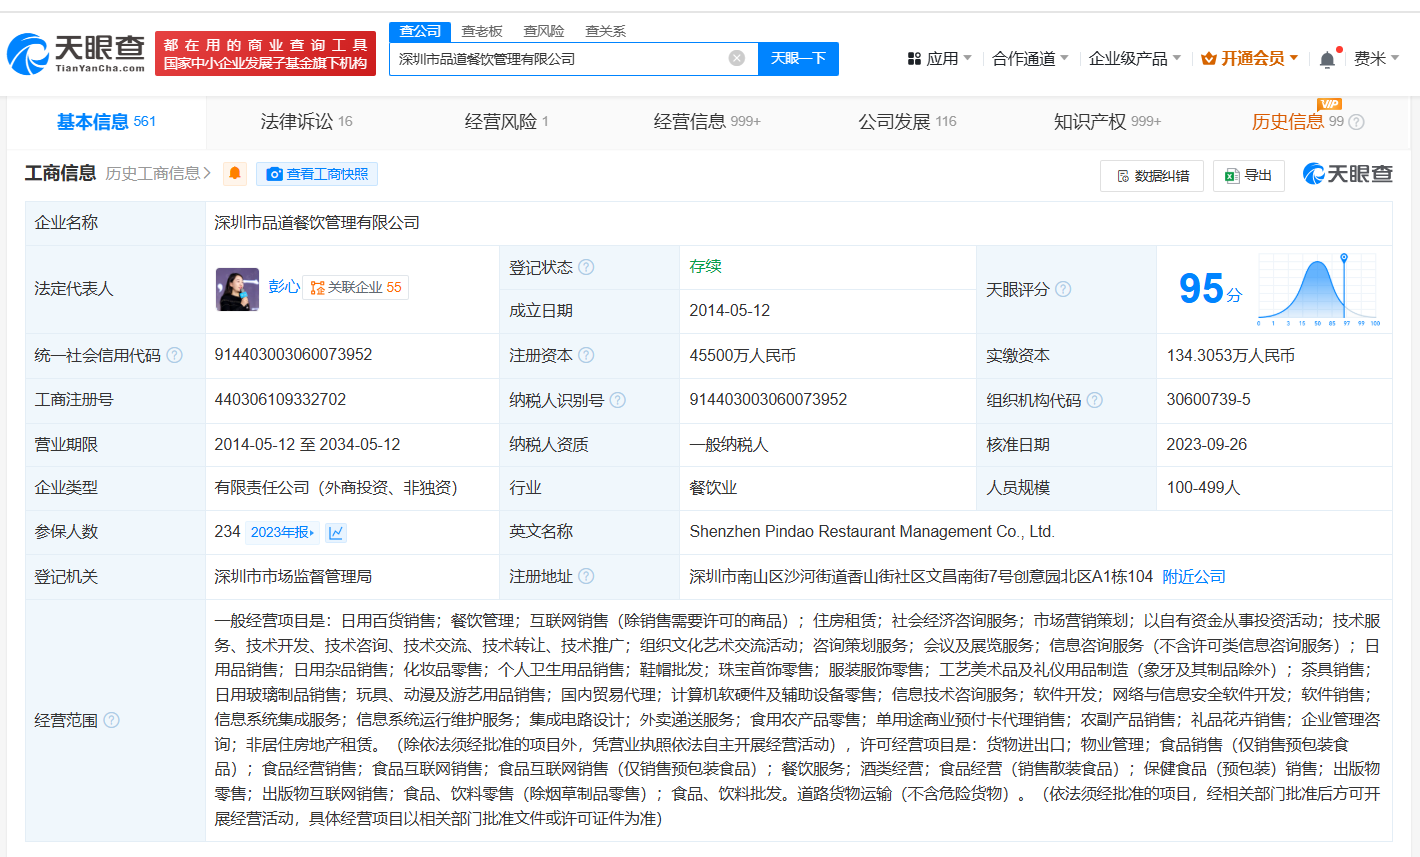Open the insured count trend chart icon
The width and height of the screenshot is (1420, 857).
point(336,533)
